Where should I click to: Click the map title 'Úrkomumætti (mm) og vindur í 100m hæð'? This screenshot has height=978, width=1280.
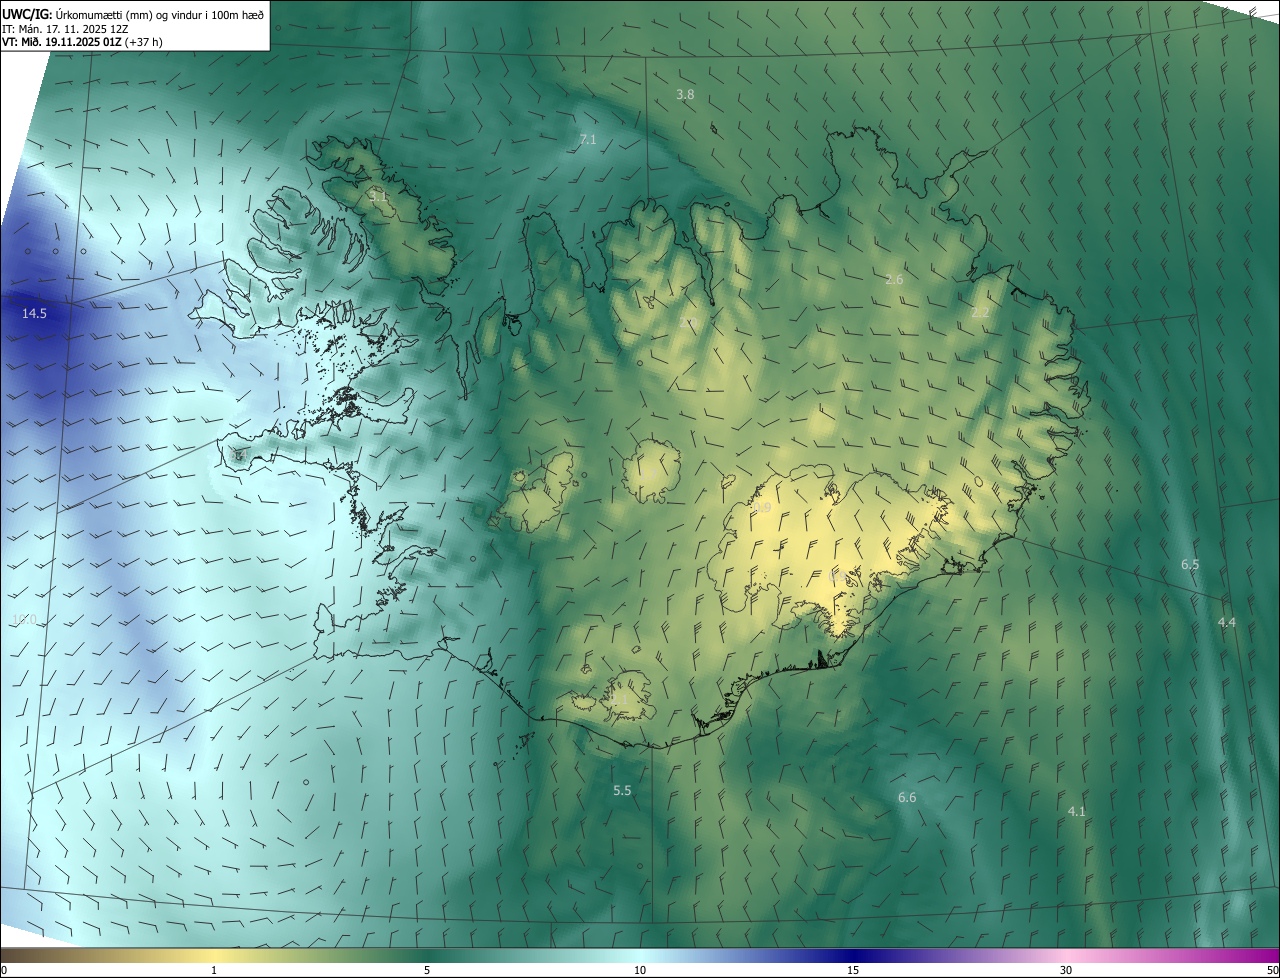point(160,14)
